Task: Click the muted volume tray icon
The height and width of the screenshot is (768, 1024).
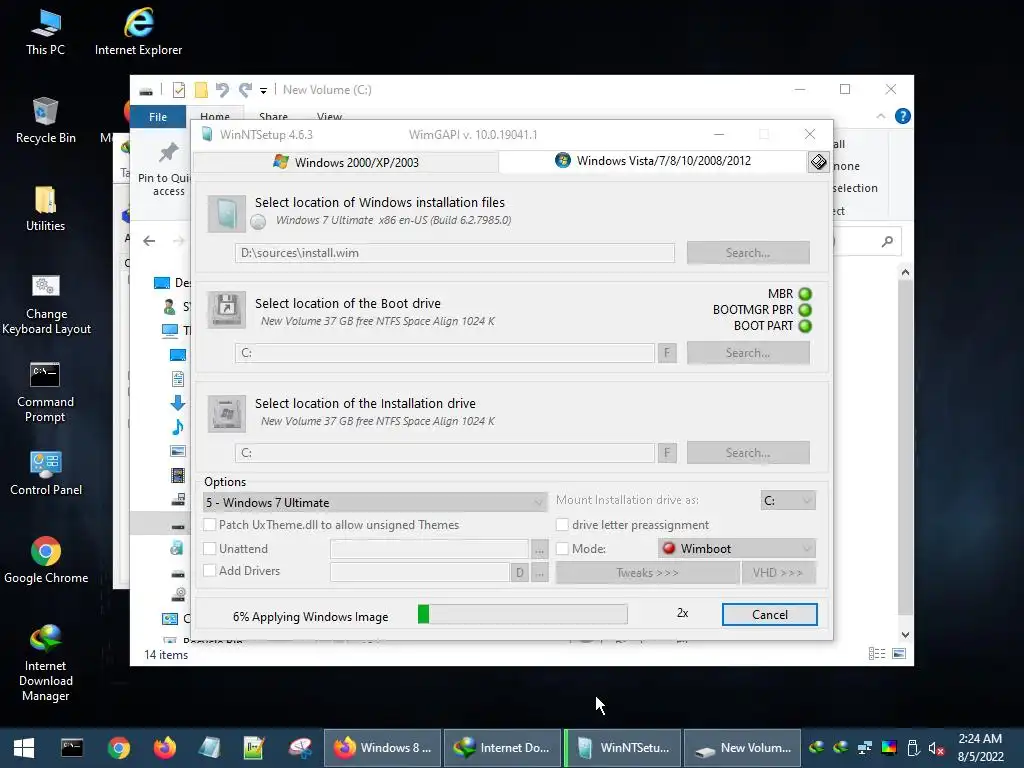Action: pos(936,748)
